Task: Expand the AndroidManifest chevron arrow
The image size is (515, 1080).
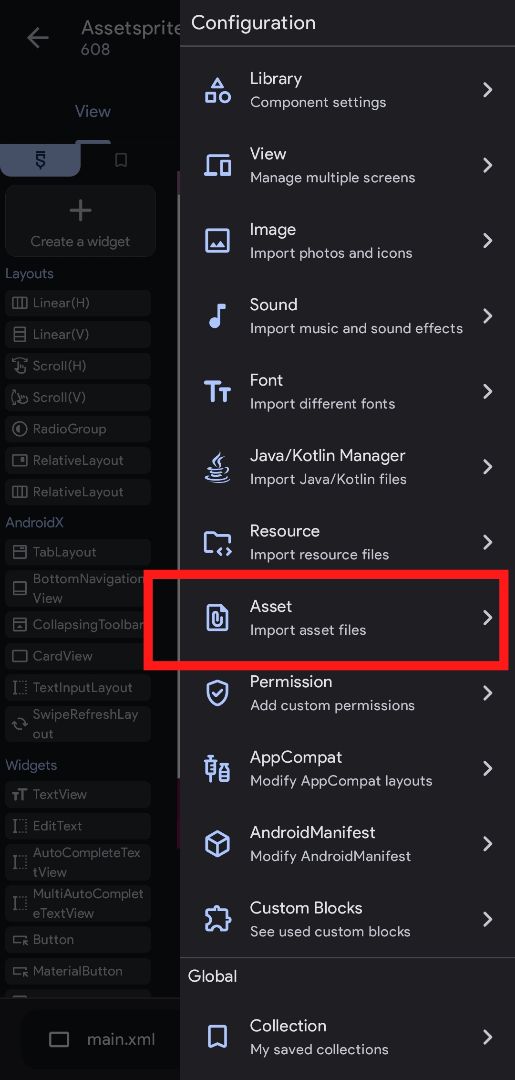Action: [487, 844]
